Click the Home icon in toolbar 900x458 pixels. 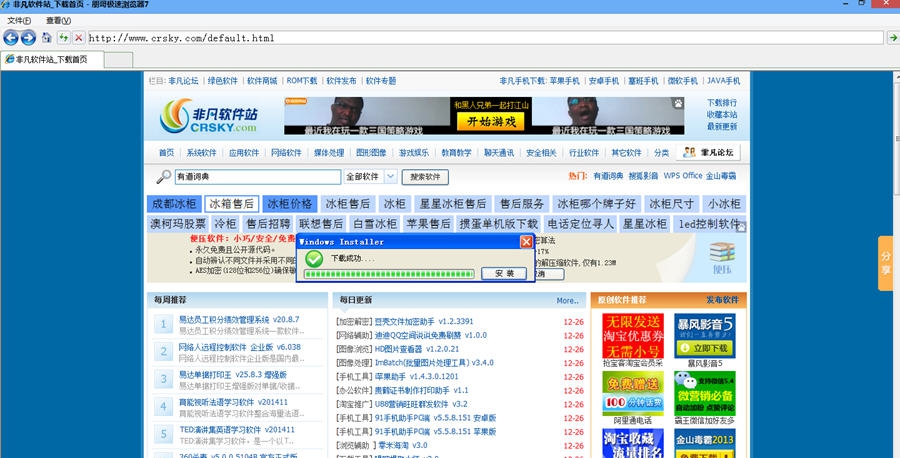46,38
